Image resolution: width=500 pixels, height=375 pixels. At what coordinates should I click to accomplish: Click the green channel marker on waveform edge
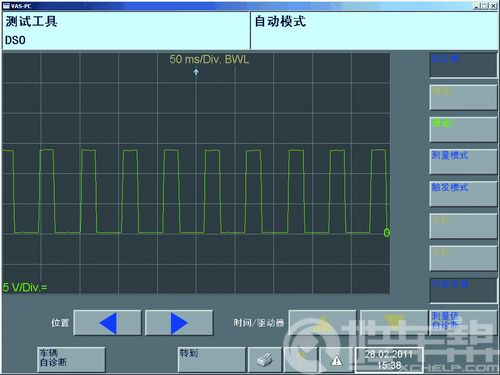(x=386, y=232)
